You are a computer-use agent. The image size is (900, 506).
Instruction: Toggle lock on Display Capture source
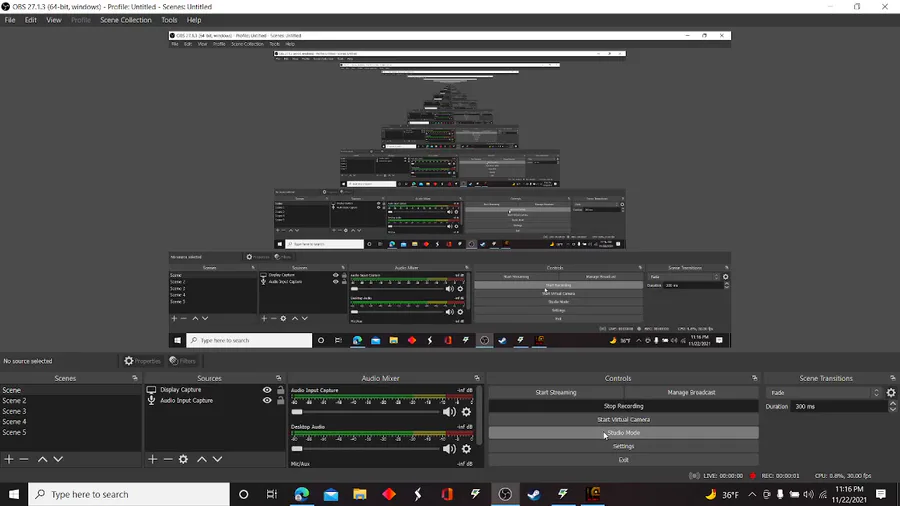pos(280,390)
